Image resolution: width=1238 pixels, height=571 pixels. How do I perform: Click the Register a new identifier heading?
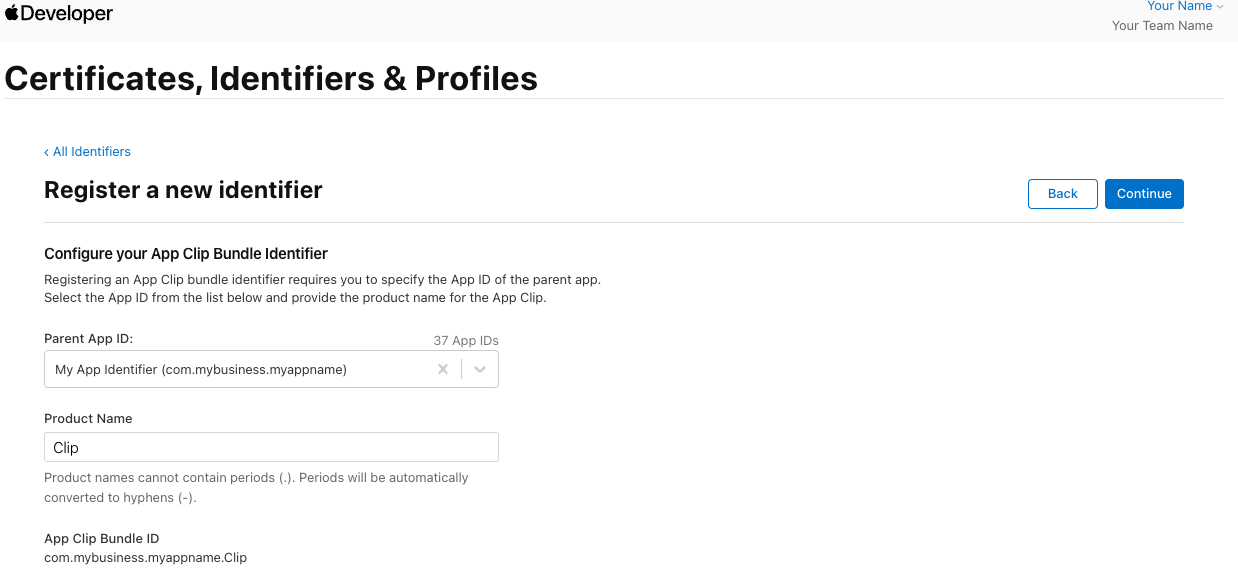183,190
